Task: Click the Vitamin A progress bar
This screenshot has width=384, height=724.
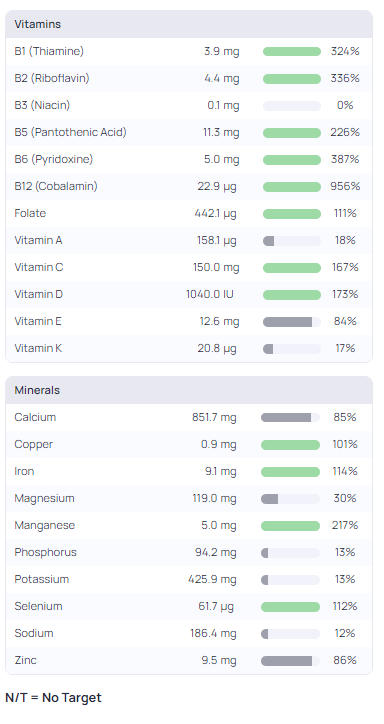Action: coord(292,241)
